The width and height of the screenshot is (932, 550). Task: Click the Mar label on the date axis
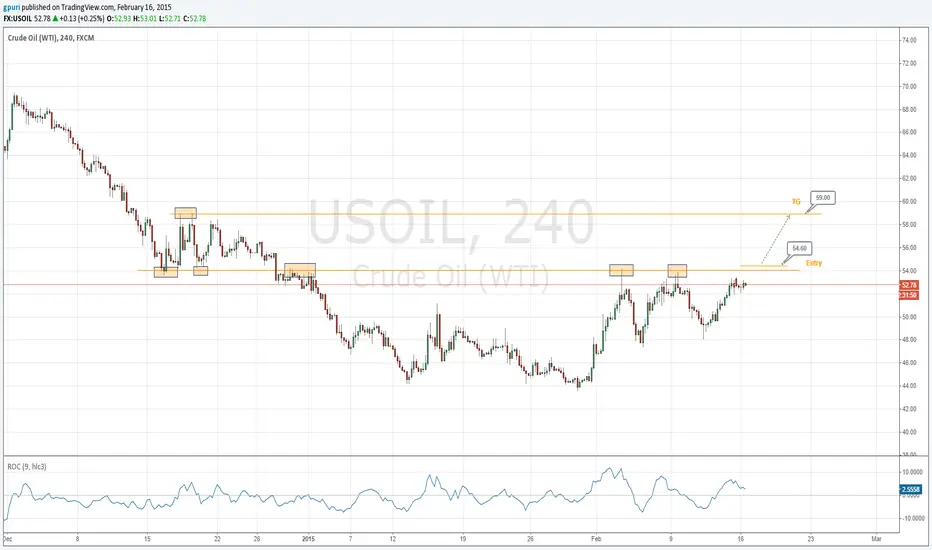(x=876, y=539)
